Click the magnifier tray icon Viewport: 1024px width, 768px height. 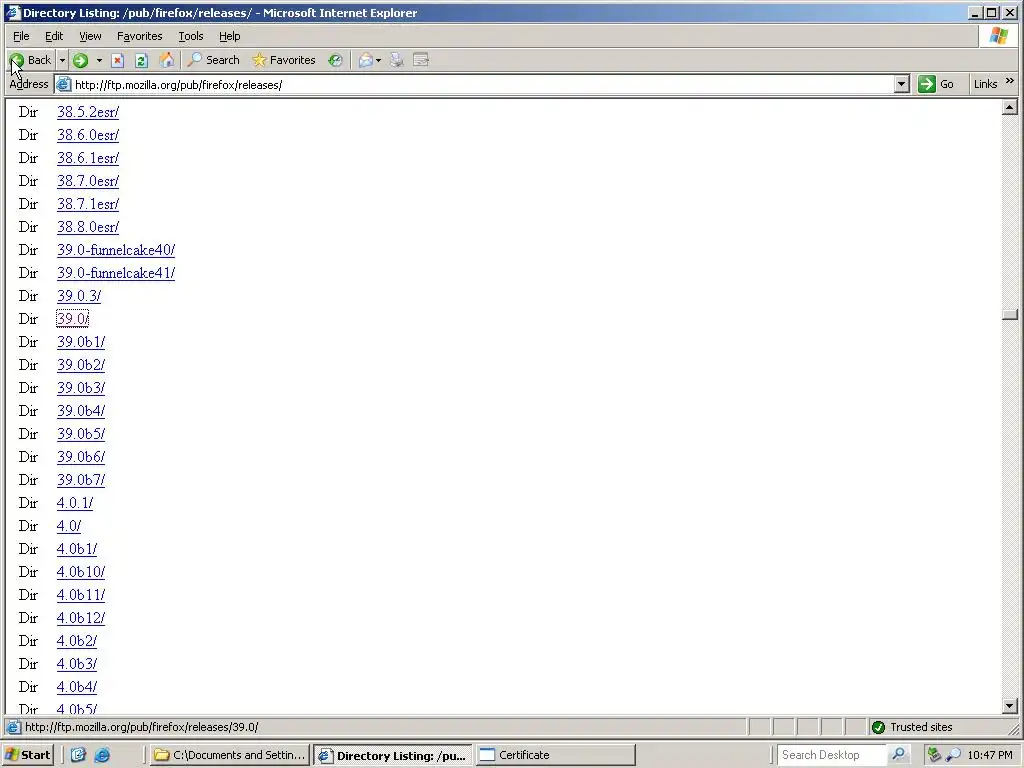point(953,755)
